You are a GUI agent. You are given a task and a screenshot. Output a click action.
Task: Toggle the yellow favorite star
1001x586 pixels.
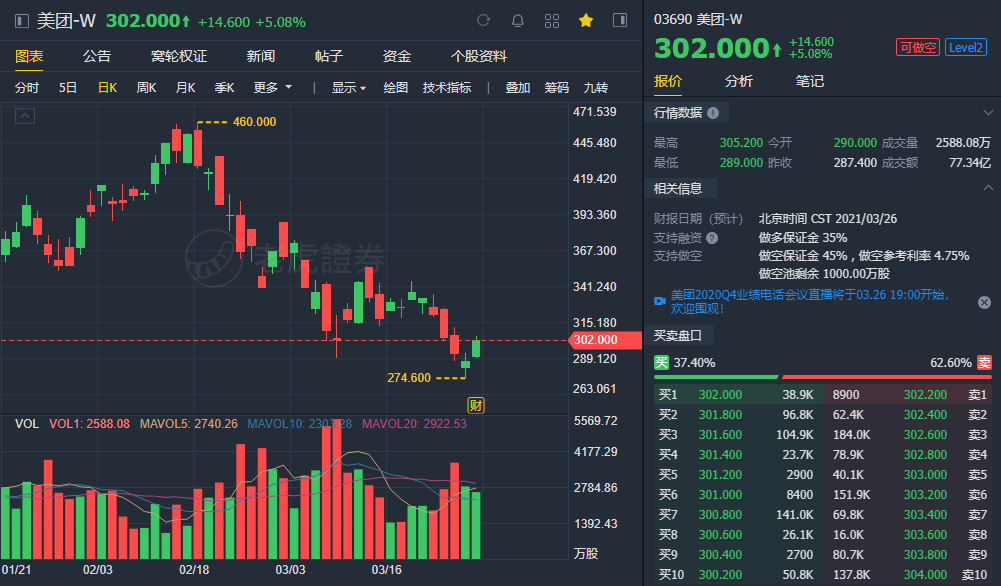click(x=585, y=20)
